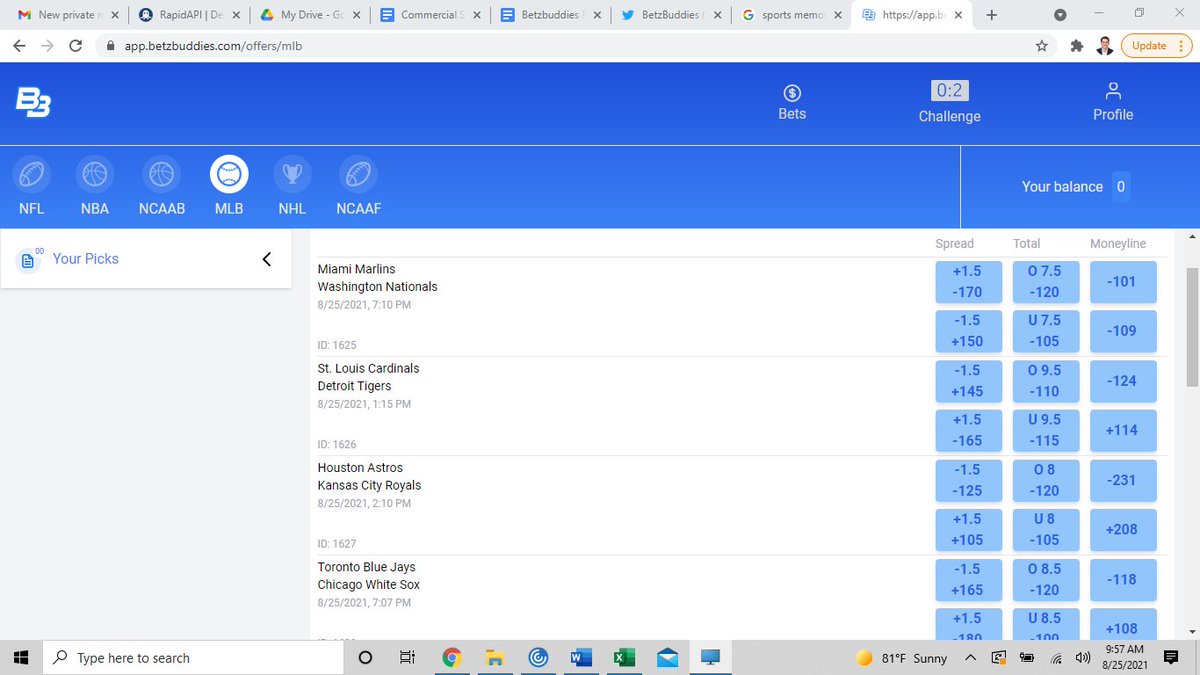Pick Astros-Royals over O 8 -120
The width and height of the screenshot is (1200, 675).
(1044, 480)
